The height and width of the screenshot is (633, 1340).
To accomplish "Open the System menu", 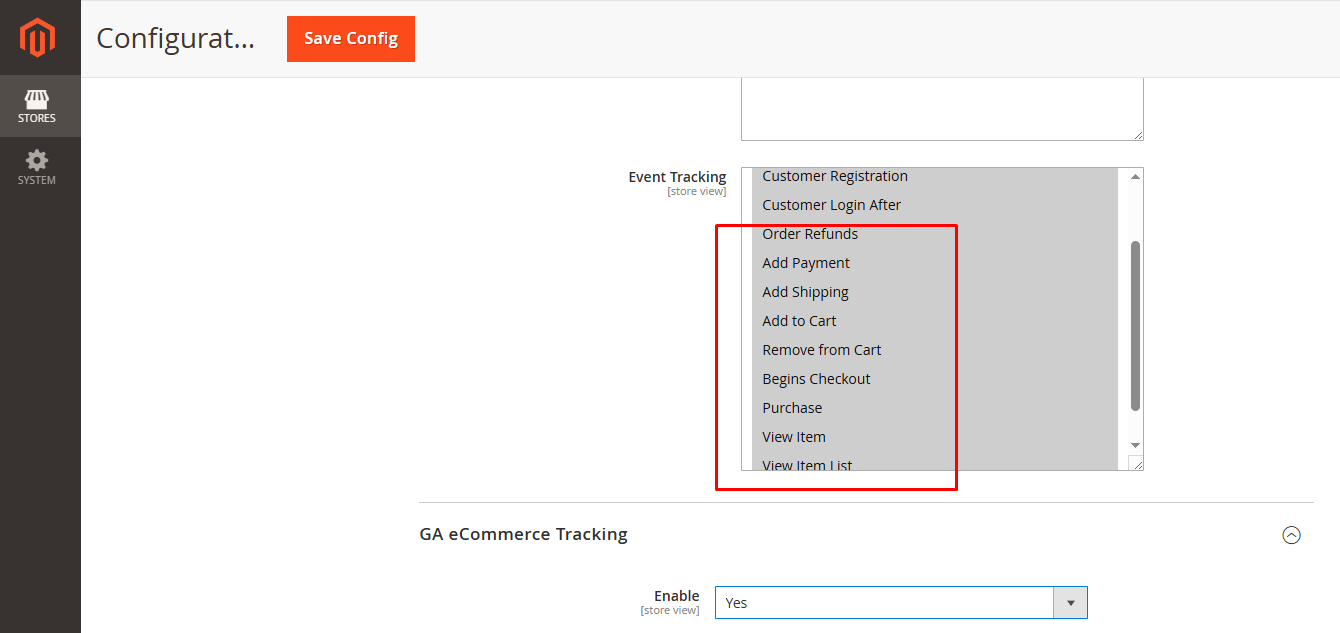I will [x=37, y=167].
